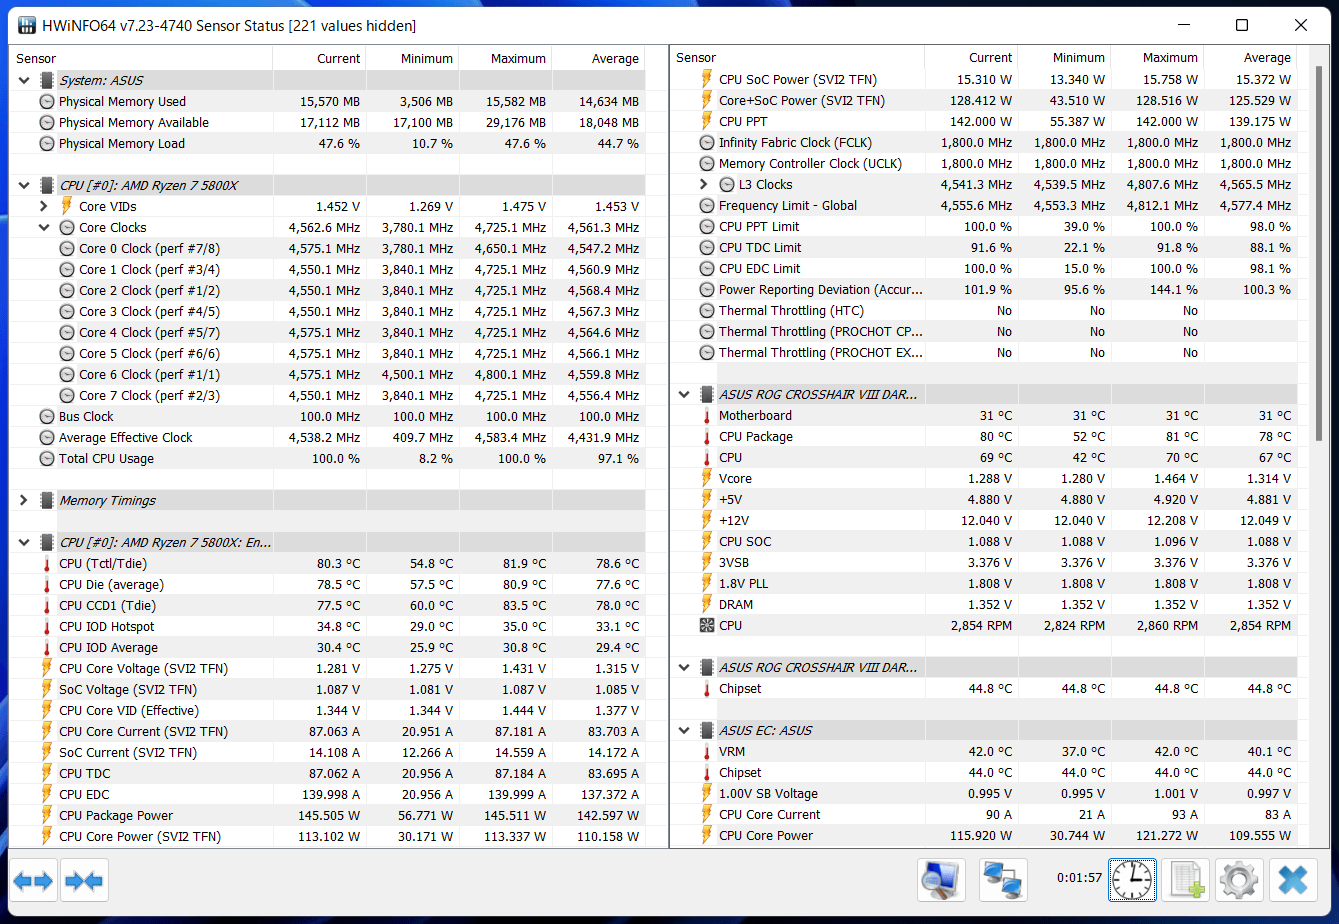Collapse the Core Clocks row
Viewport: 1339px width, 924px height.
pos(44,227)
